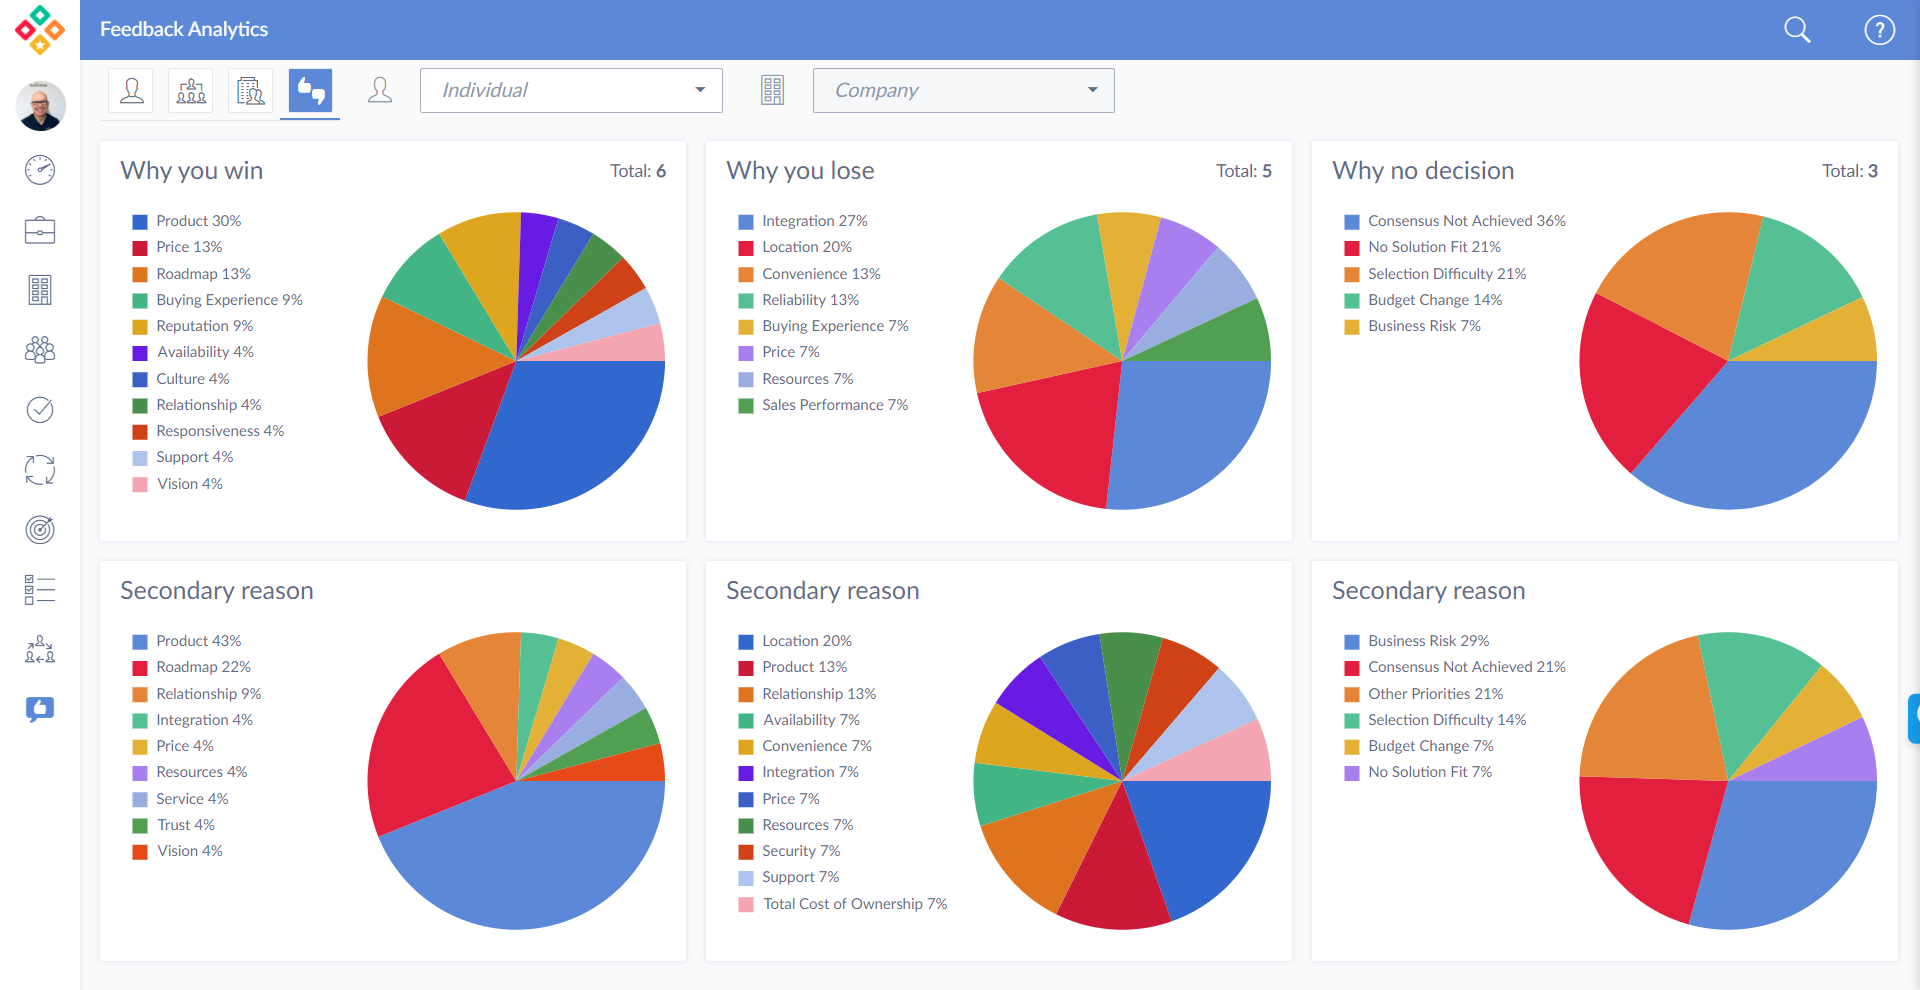
Task: Click the help question mark icon
Action: tap(1879, 30)
